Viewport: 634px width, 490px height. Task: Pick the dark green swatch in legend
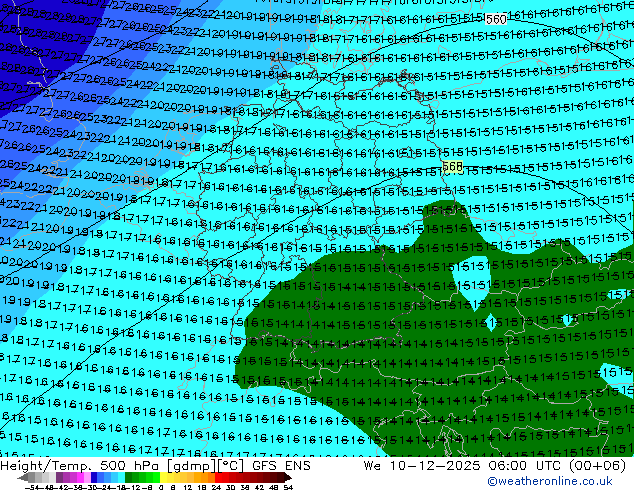click(x=129, y=477)
